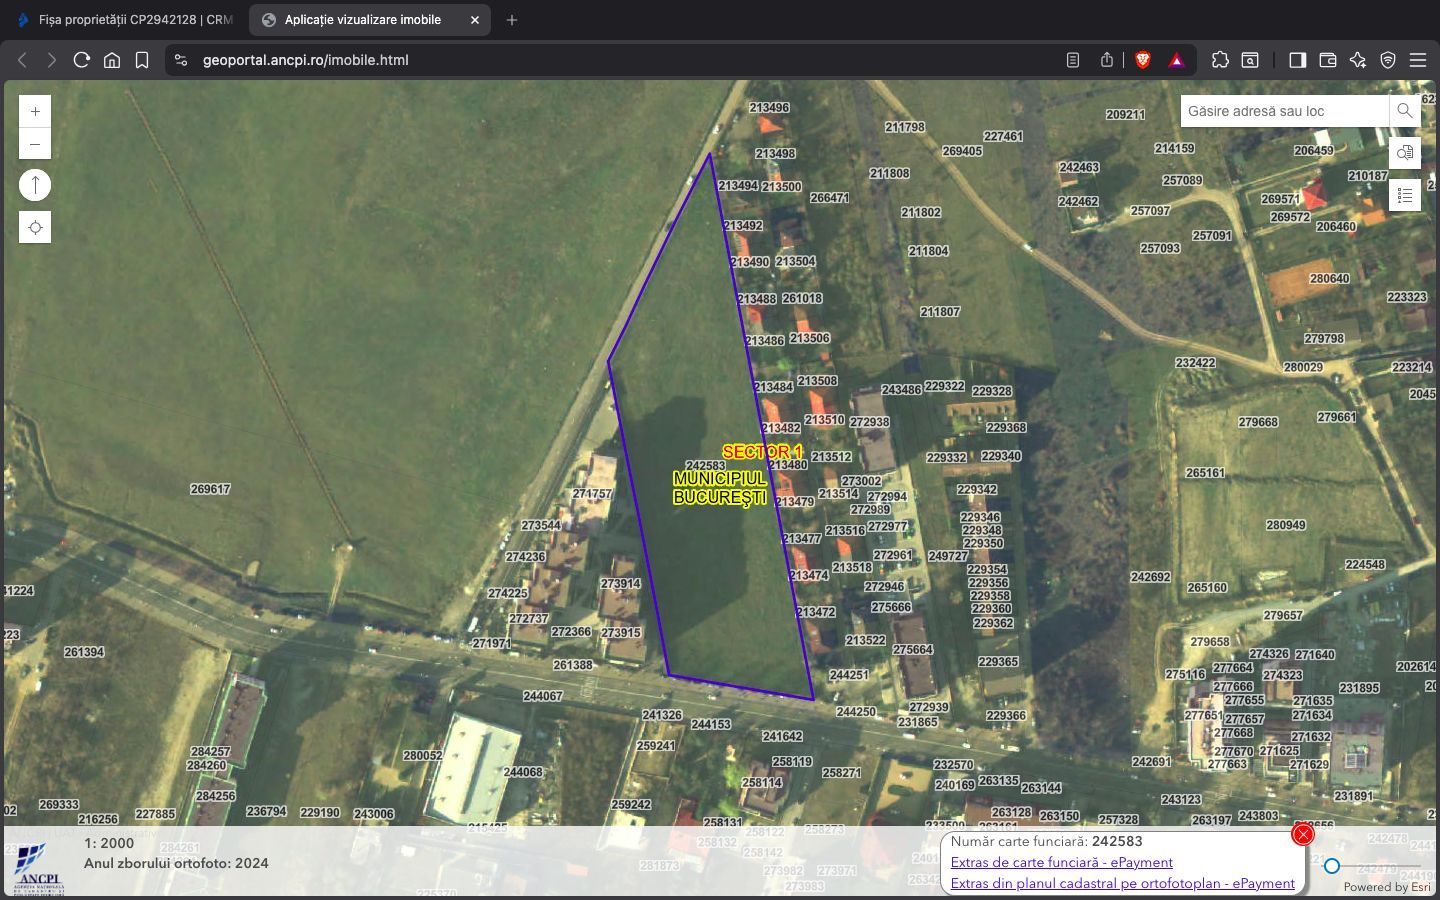Open the Brave Rewards triangle icon
This screenshot has height=900, width=1440.
click(1177, 60)
